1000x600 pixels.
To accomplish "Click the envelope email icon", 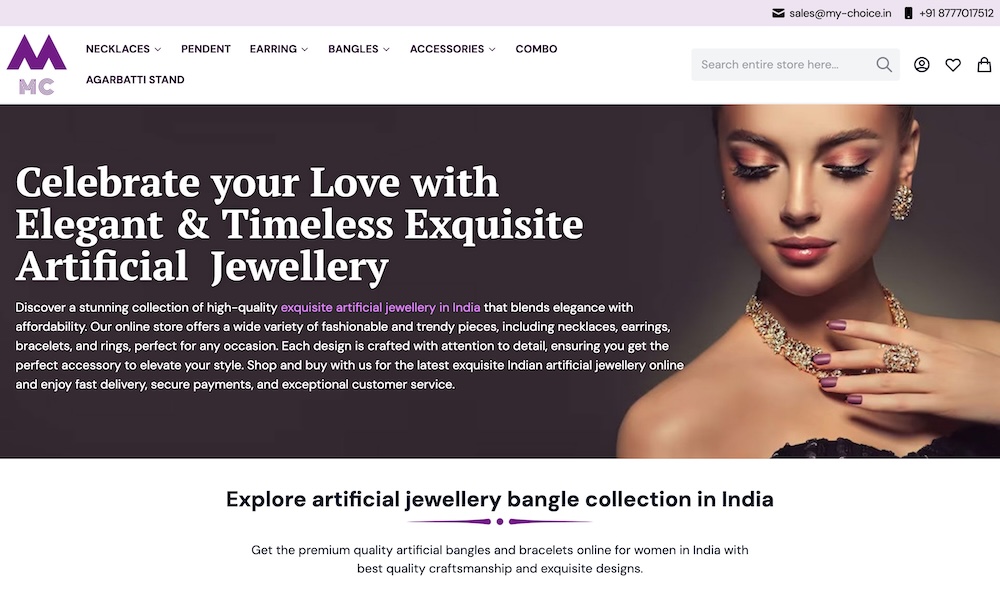I will [x=778, y=13].
